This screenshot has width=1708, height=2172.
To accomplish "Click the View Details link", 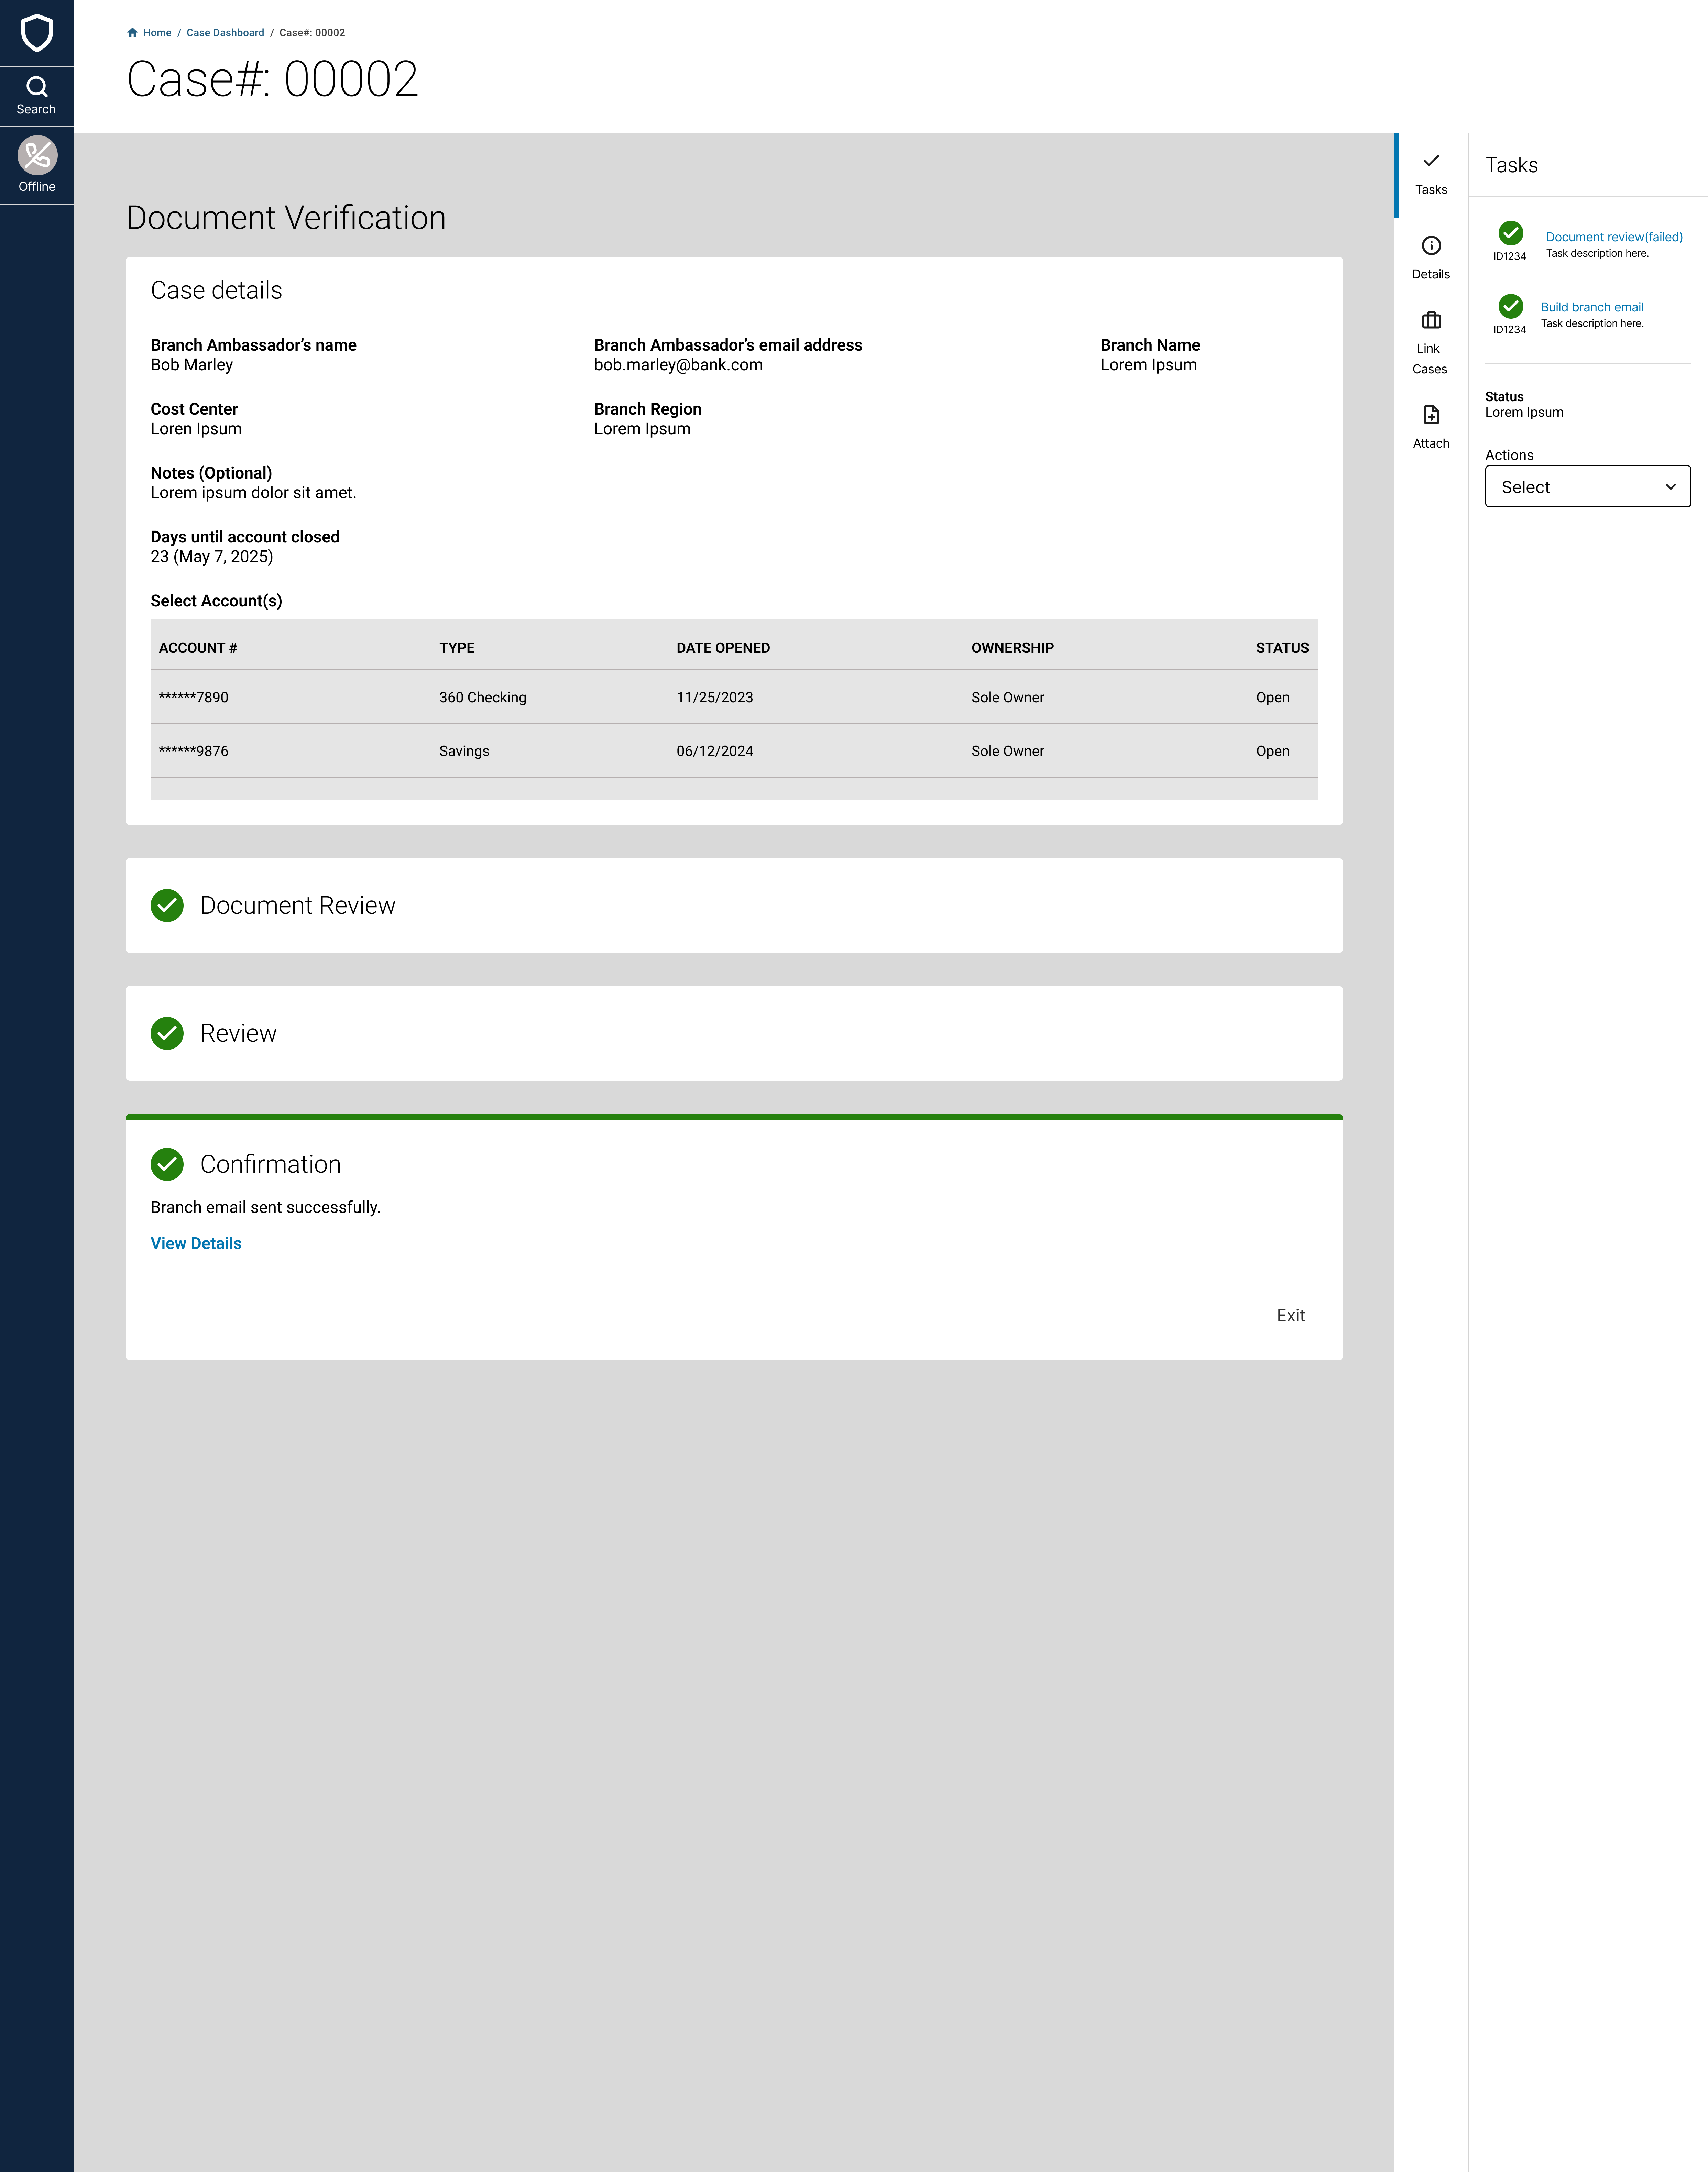I will point(196,1243).
